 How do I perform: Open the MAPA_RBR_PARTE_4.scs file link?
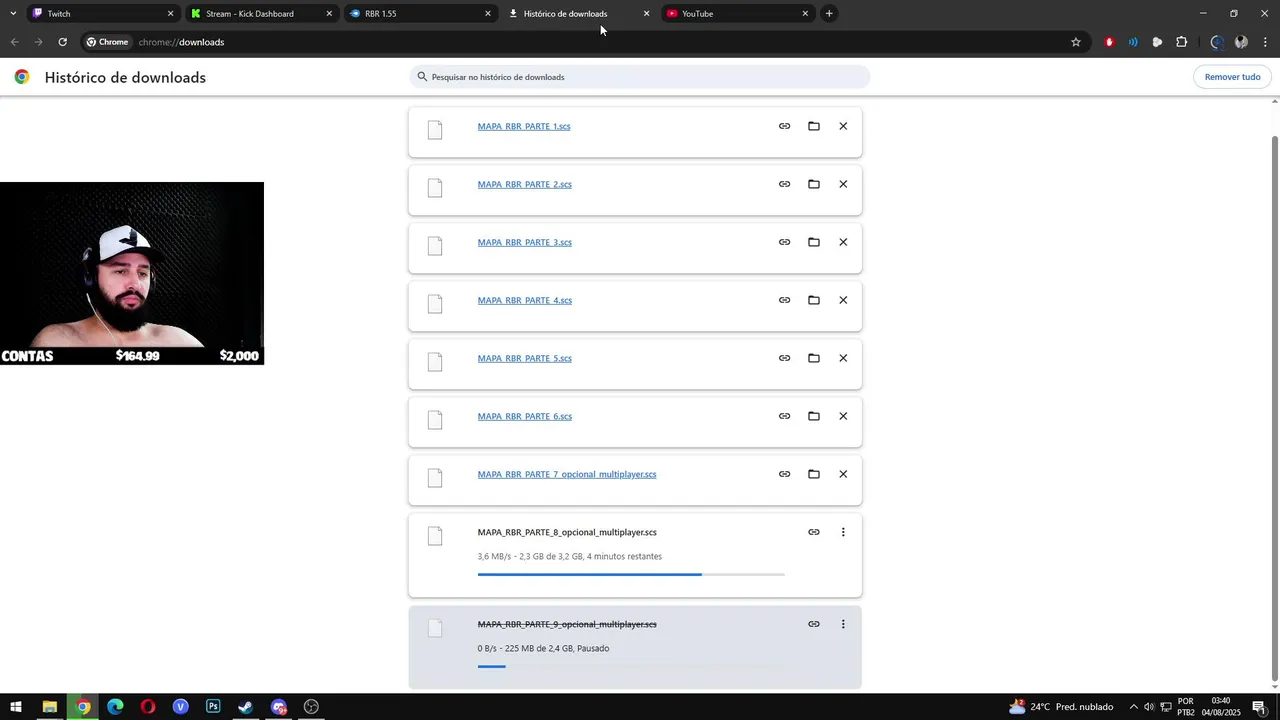click(x=525, y=300)
